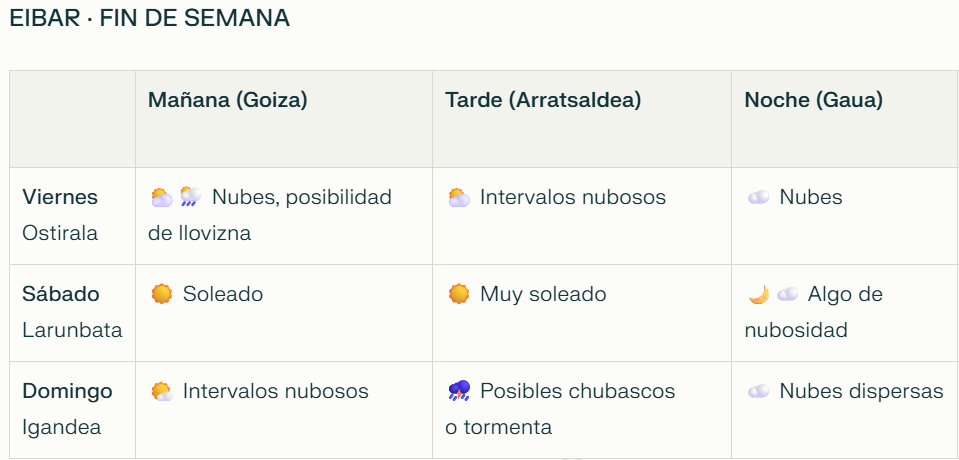Click the sun icon beside Muy soleado

pos(459,294)
